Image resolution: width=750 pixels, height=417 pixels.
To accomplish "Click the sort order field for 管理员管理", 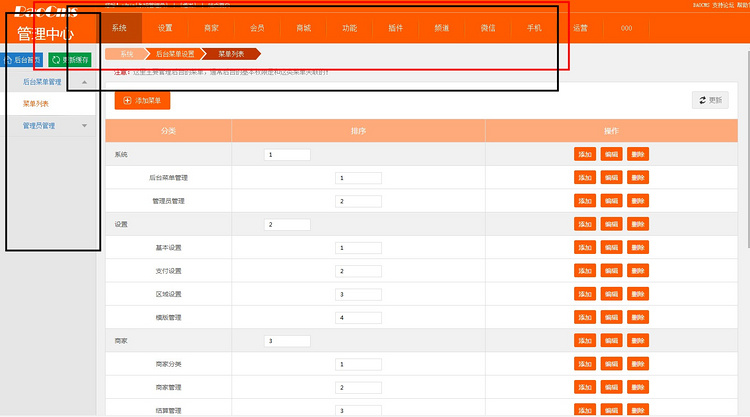I will [358, 201].
